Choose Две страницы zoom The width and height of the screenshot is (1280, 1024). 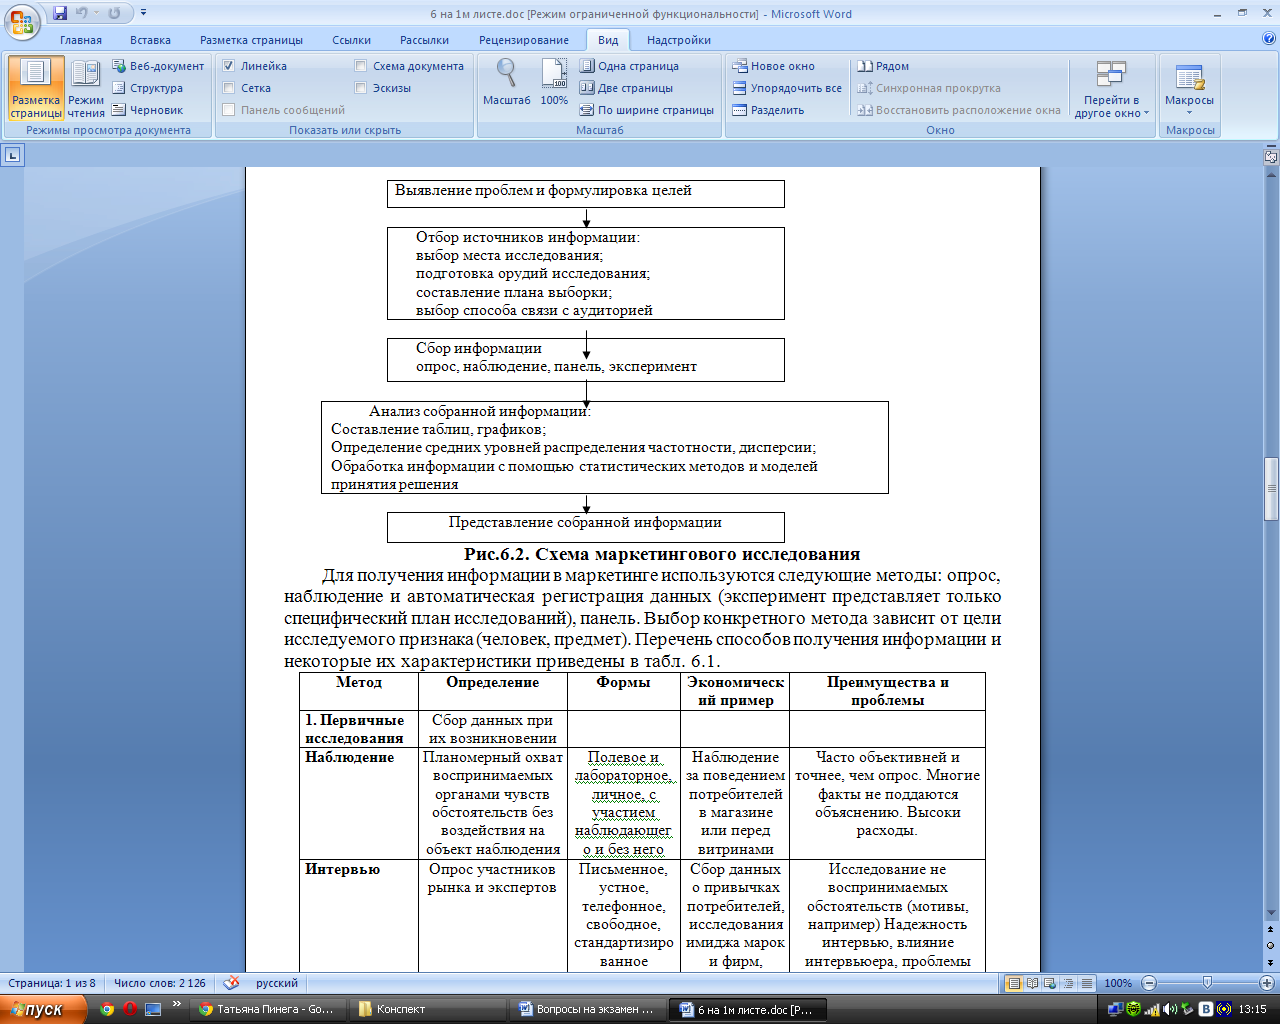coord(626,88)
